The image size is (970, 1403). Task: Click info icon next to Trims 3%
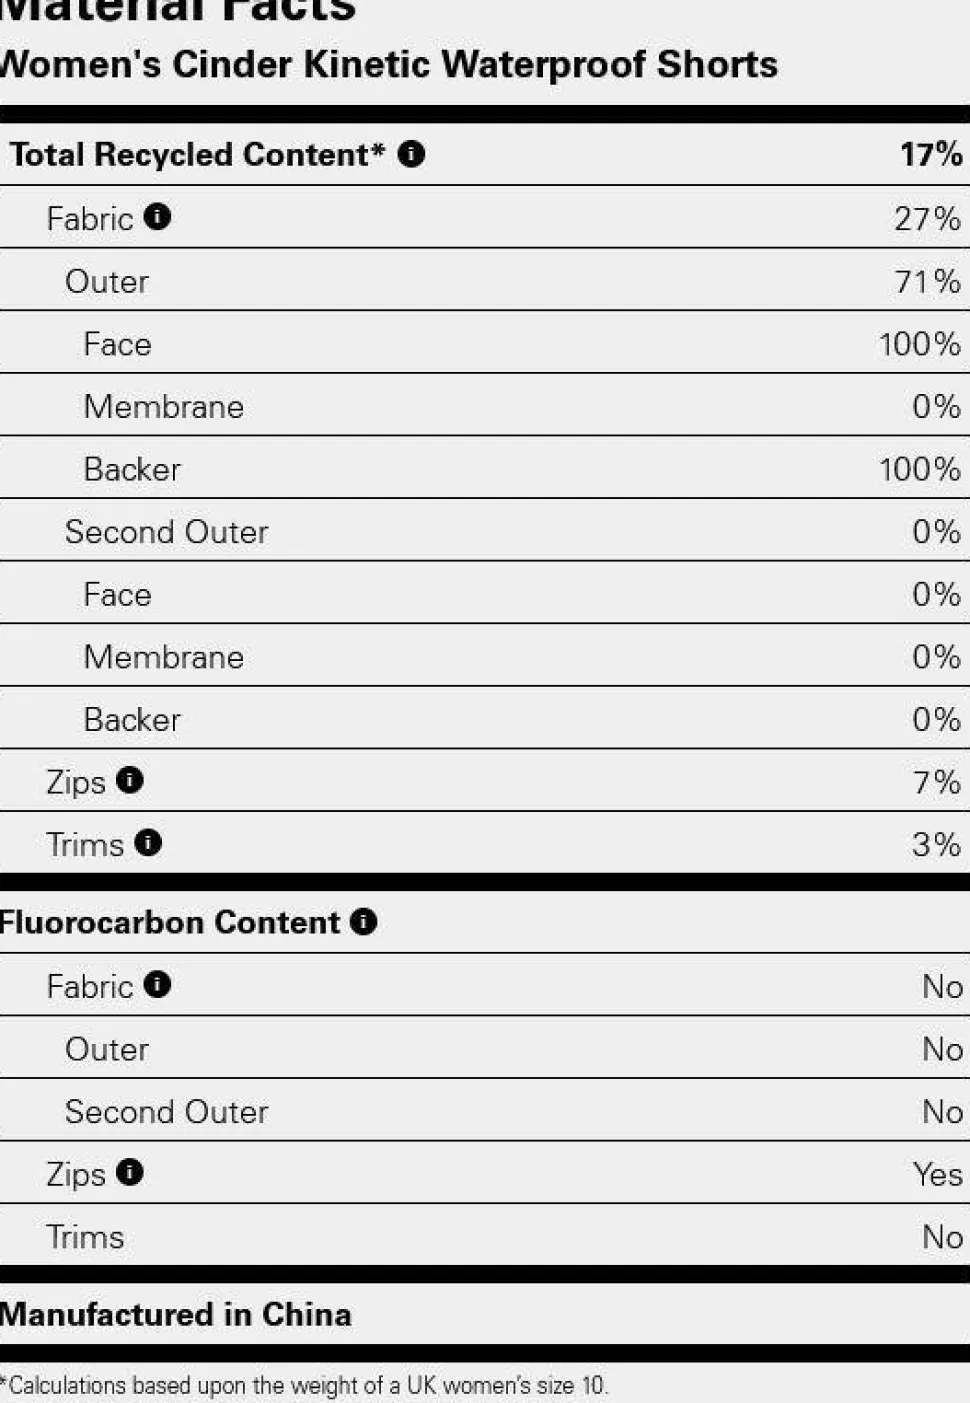[x=148, y=842]
